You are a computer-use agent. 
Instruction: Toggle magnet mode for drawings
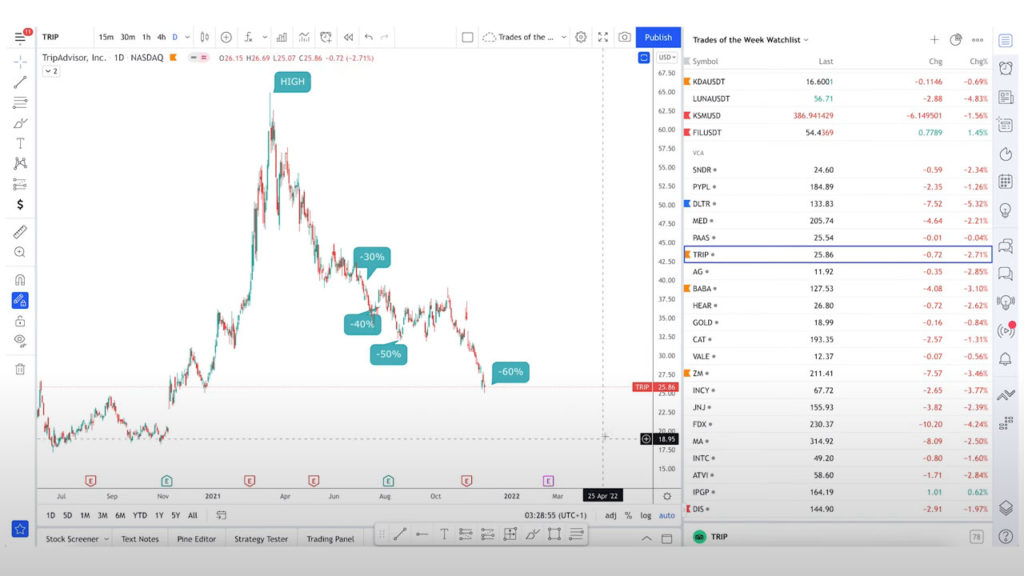(20, 280)
